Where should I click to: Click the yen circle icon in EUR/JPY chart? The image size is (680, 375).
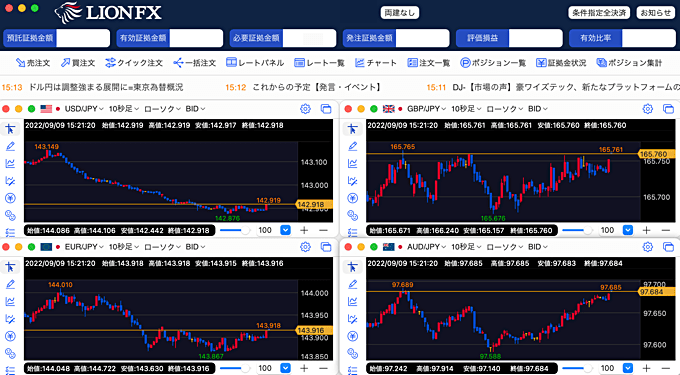tap(10, 336)
